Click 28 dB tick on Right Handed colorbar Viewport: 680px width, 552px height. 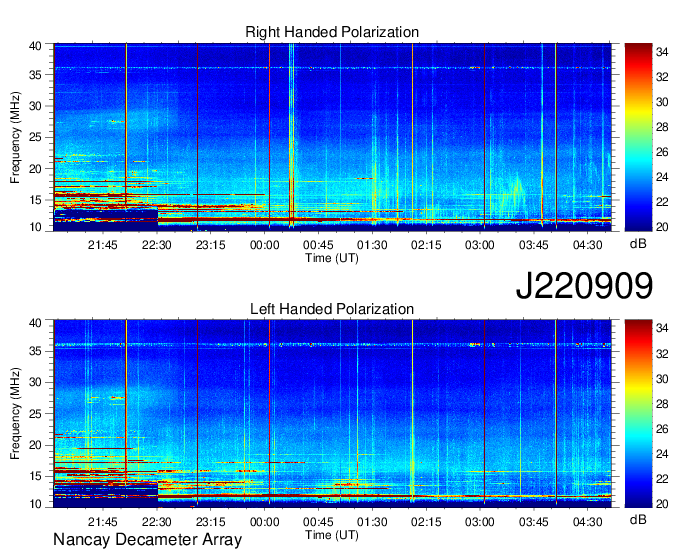pos(662,127)
